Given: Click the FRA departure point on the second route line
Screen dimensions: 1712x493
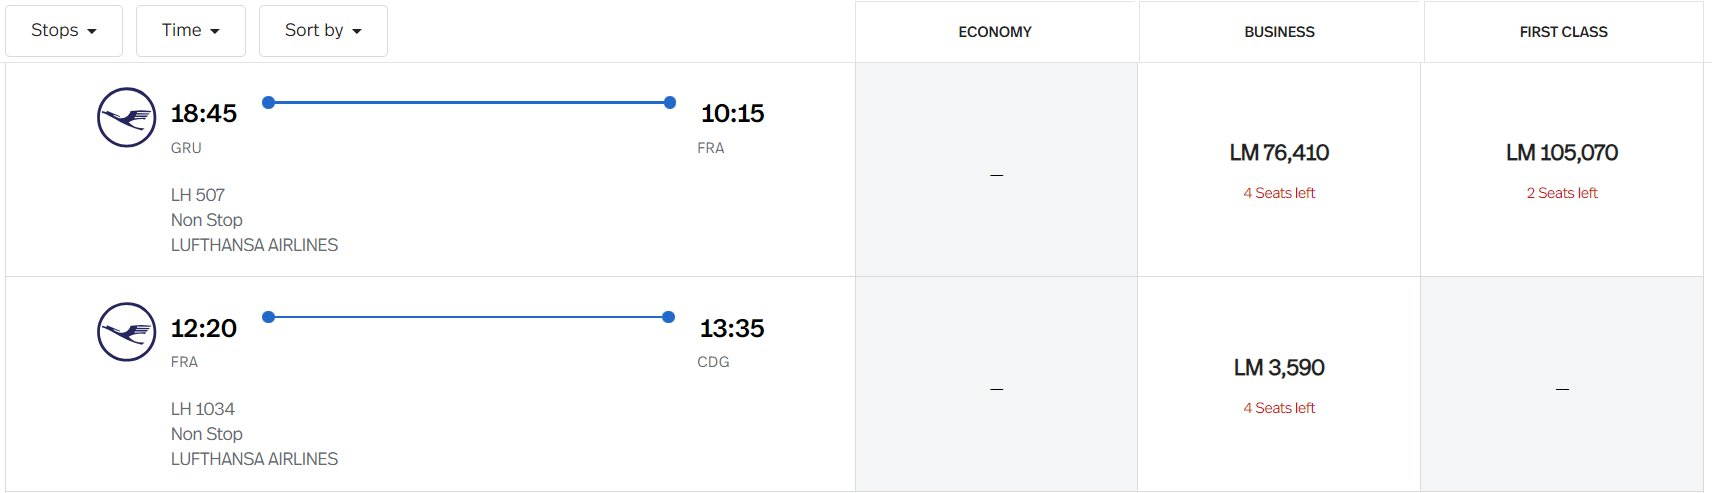Looking at the screenshot, I should 268,317.
